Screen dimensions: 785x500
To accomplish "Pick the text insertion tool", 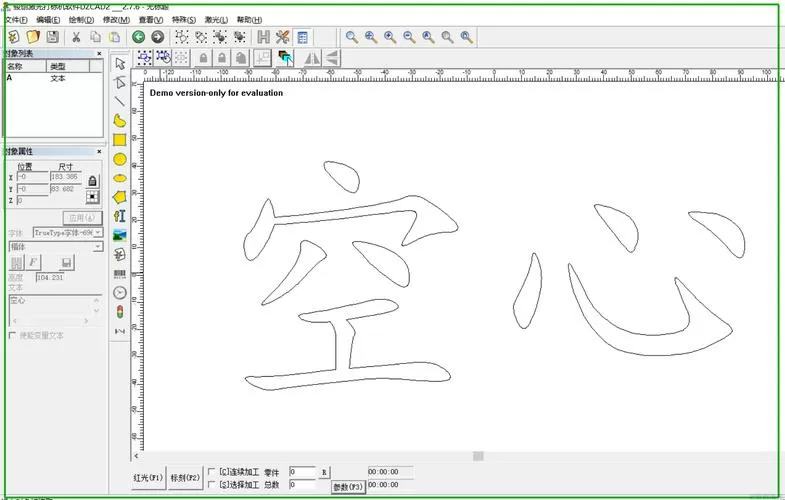I will click(120, 216).
